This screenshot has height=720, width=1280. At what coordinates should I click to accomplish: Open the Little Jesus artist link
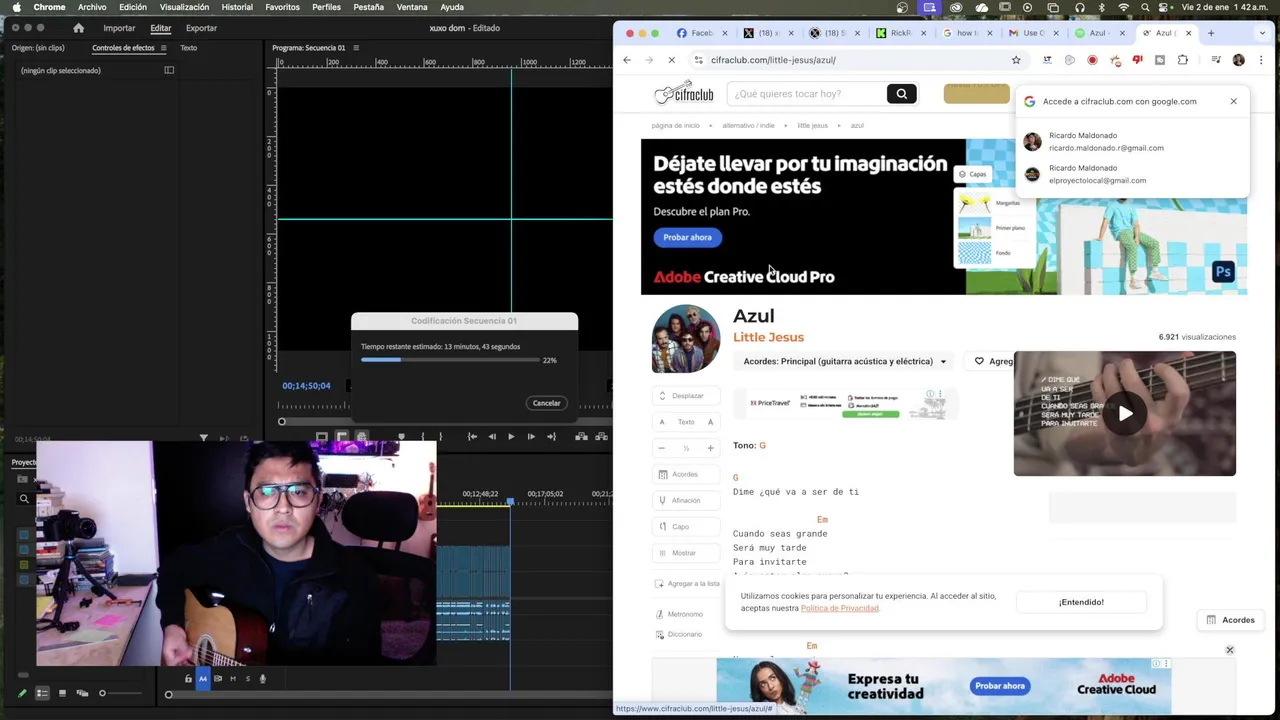point(768,337)
